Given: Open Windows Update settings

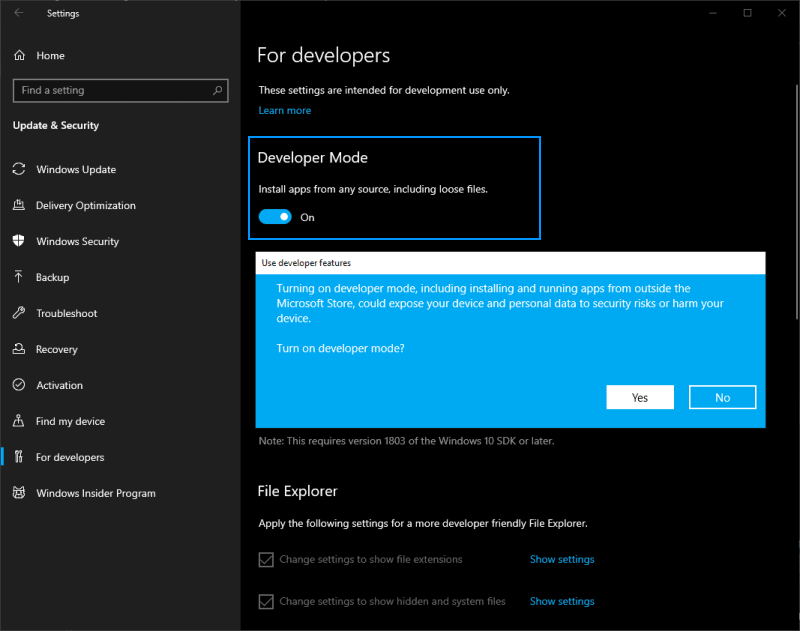Looking at the screenshot, I should click(73, 169).
